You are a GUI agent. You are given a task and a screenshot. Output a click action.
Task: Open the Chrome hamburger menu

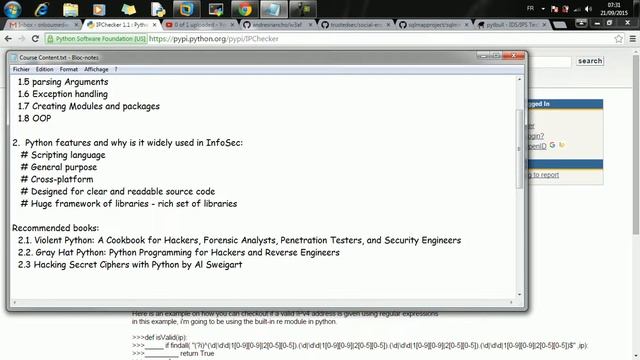pyautogui.click(x=632, y=39)
